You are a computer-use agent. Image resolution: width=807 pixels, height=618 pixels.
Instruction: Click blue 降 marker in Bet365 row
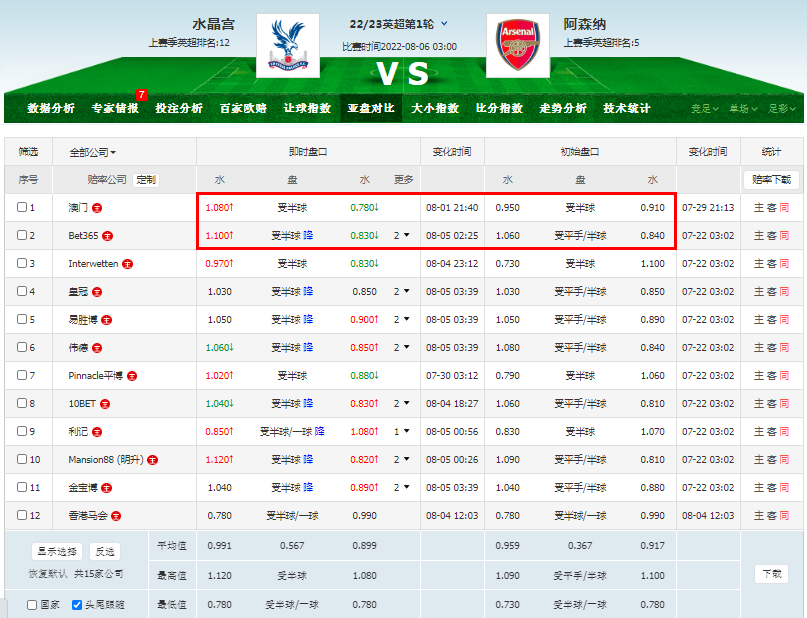(308, 235)
